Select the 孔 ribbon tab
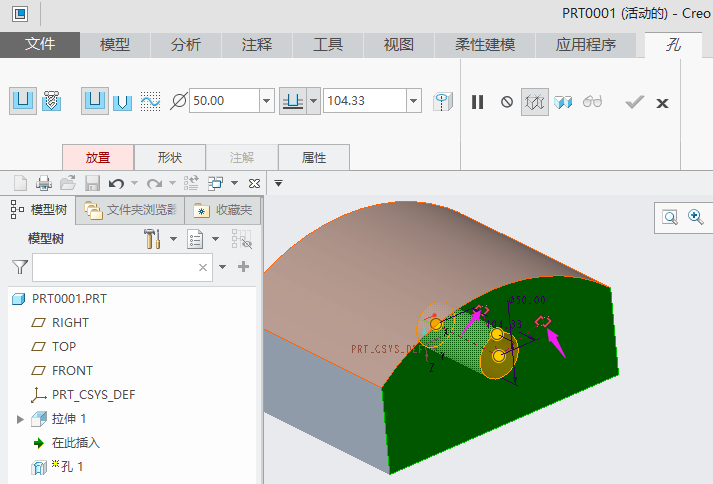This screenshot has height=484, width=713. tap(673, 45)
